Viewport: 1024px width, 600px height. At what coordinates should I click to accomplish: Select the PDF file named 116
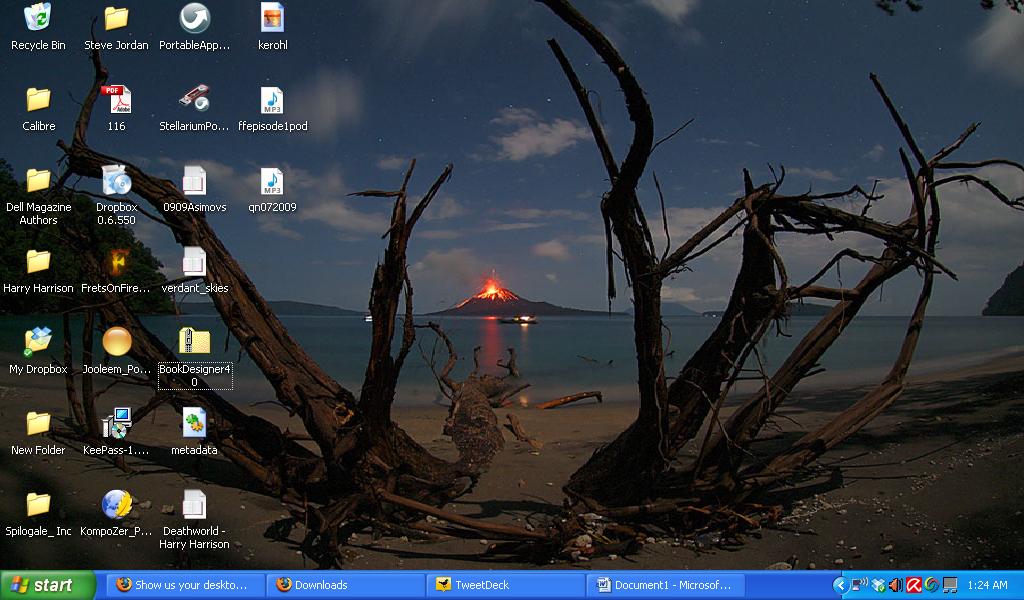coord(116,99)
